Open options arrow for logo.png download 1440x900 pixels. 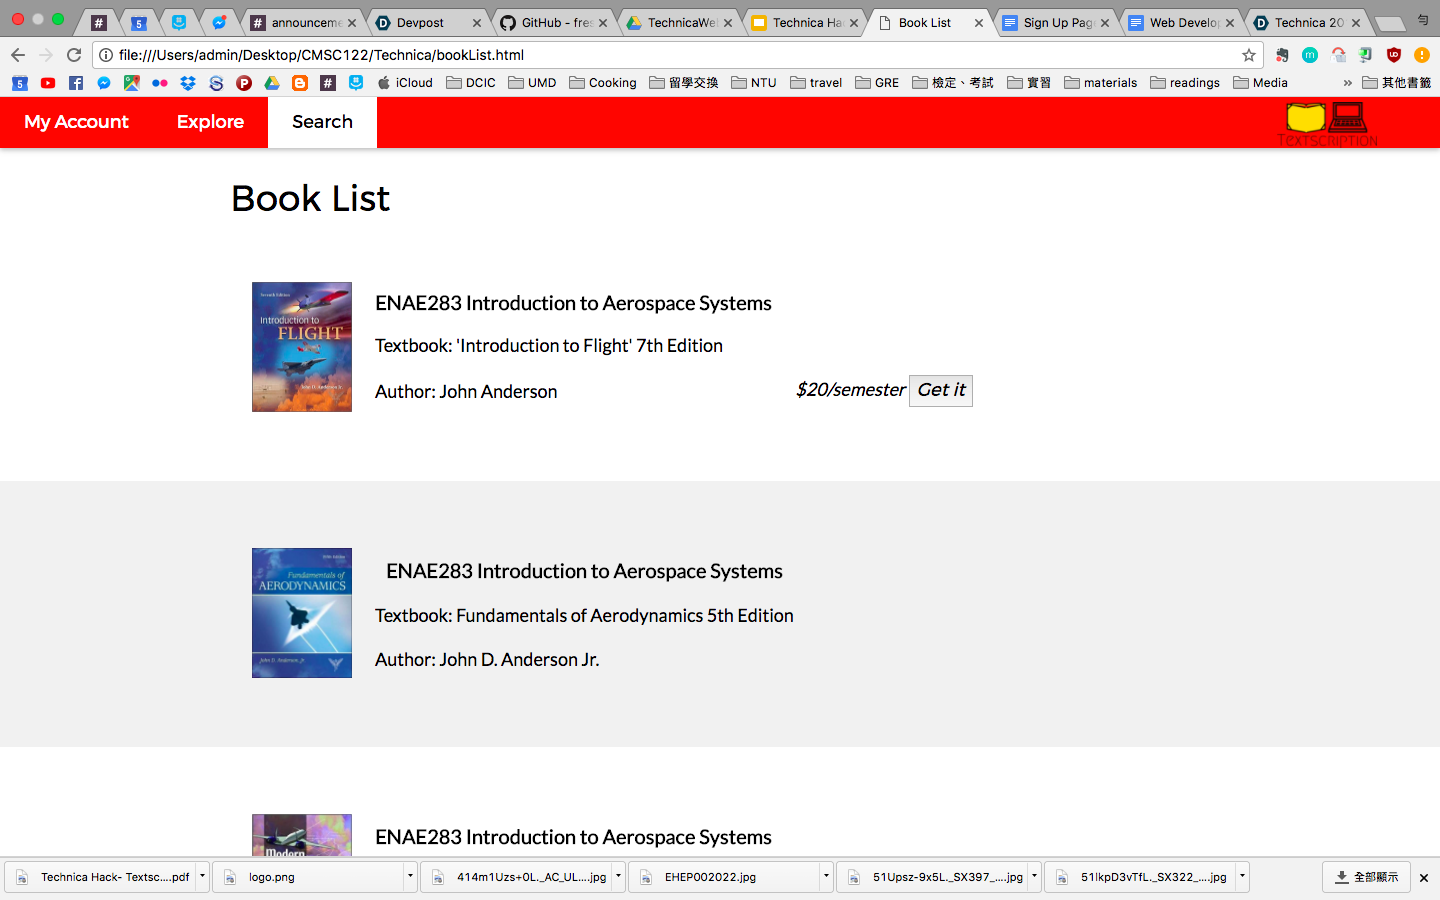tap(410, 877)
